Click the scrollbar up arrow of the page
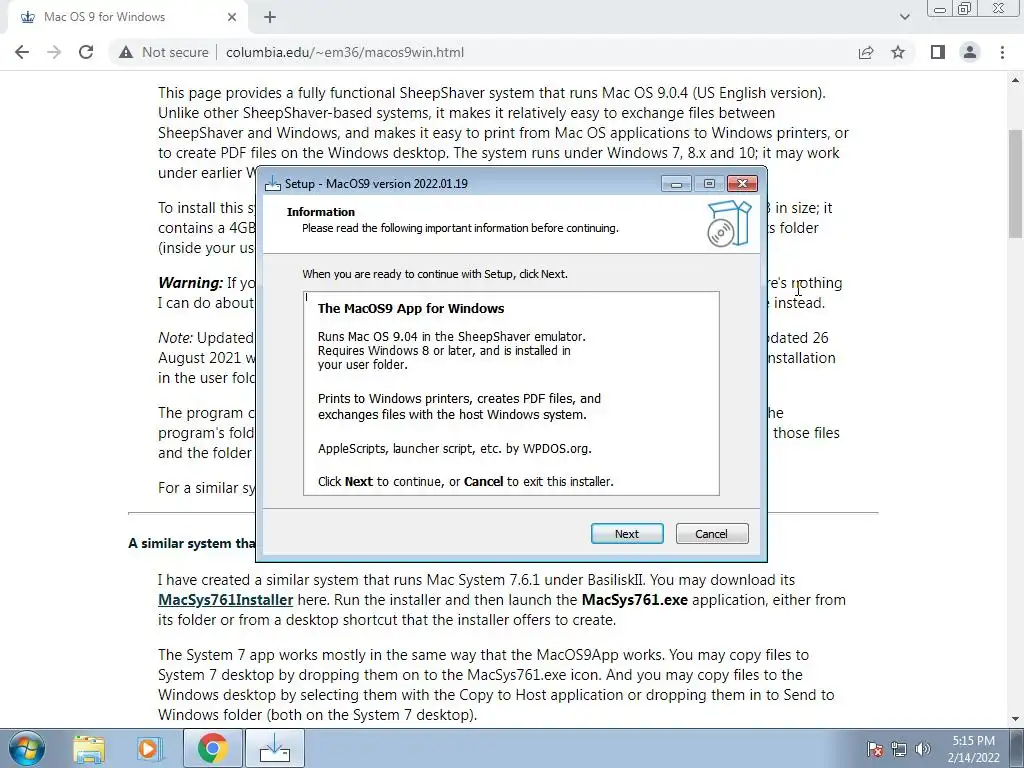1024x768 pixels. coord(1016,80)
